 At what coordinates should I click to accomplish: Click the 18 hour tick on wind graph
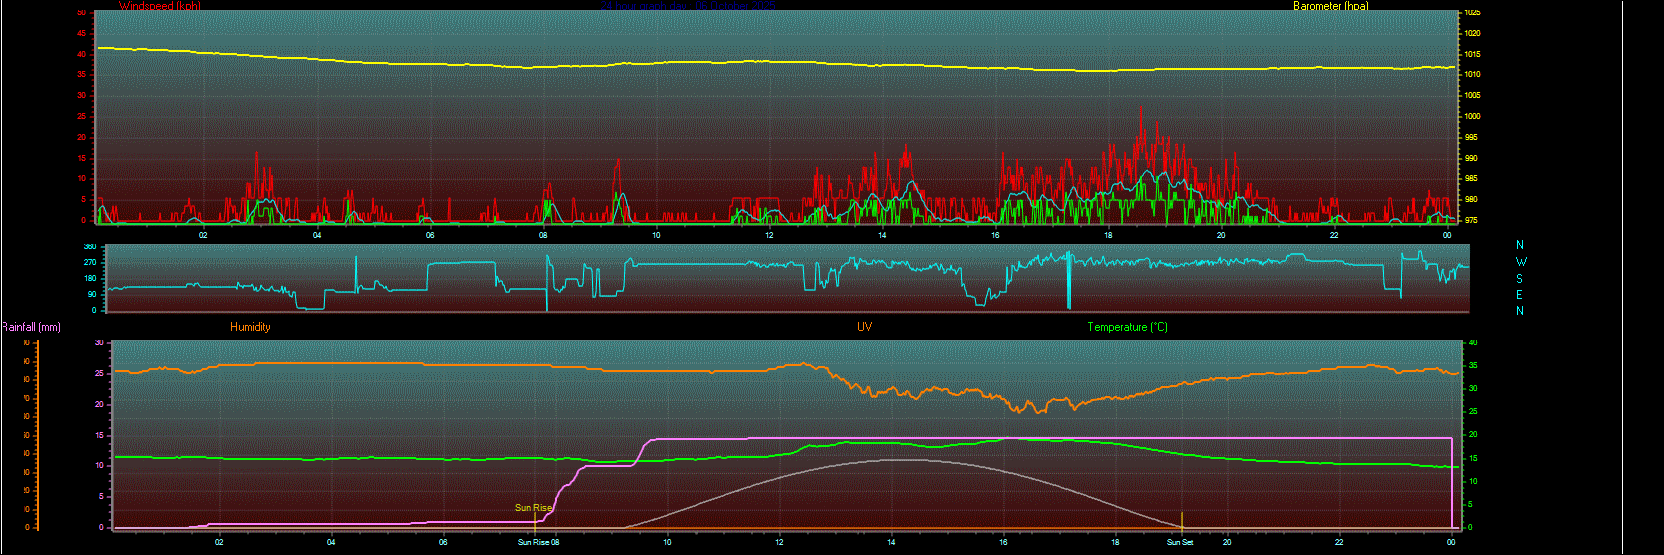click(1108, 235)
